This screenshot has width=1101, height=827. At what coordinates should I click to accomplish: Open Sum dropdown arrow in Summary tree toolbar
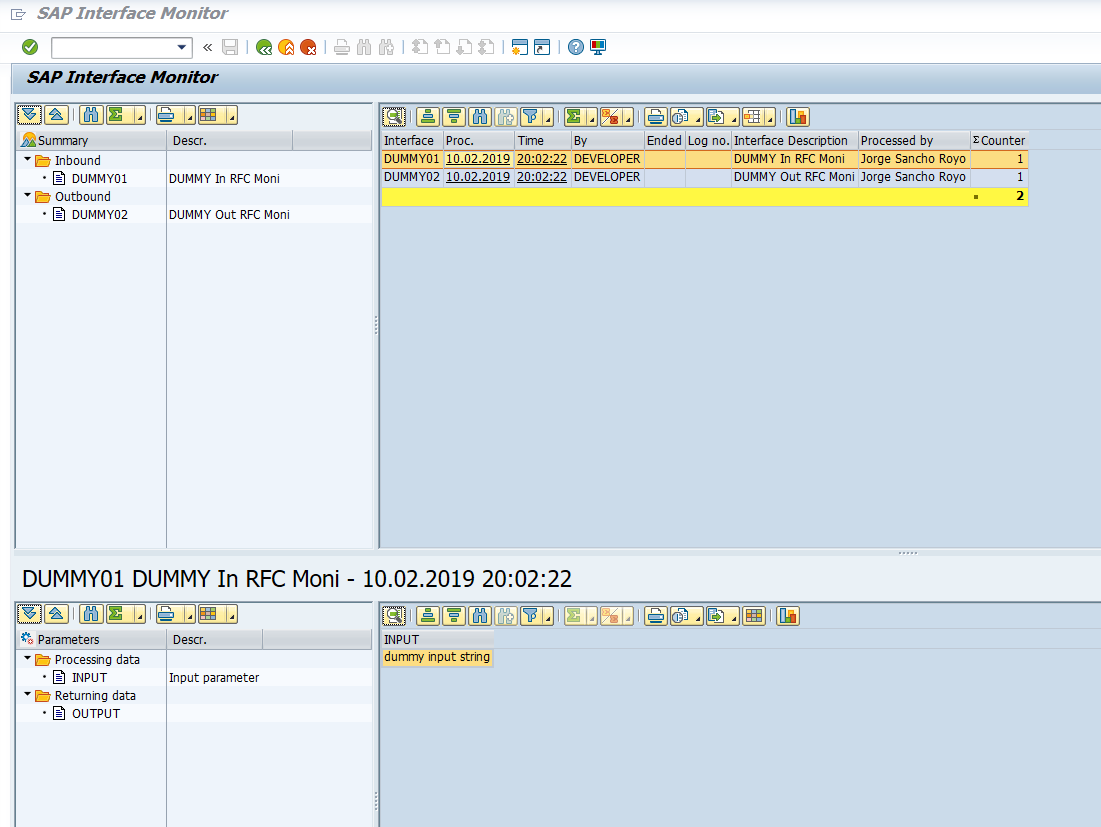[140, 117]
